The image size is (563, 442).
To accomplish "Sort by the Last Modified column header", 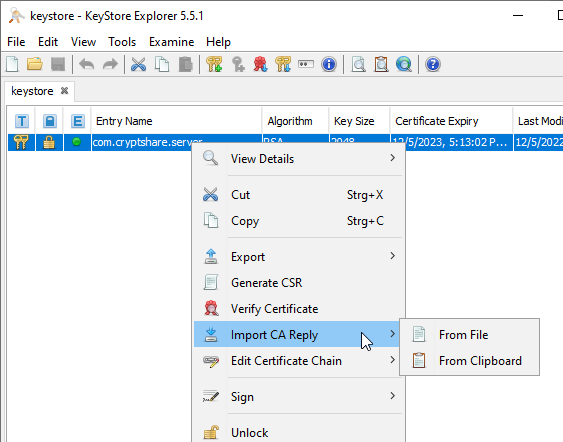I will pos(538,121).
